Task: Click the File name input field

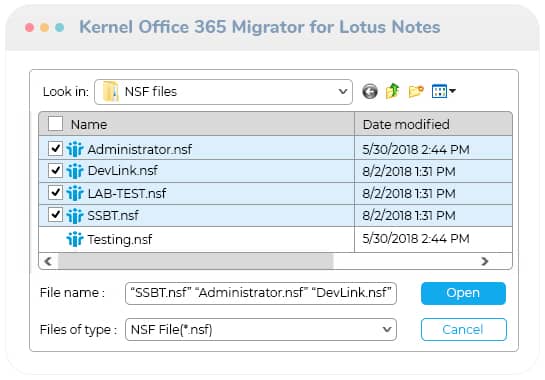Action: (261, 293)
